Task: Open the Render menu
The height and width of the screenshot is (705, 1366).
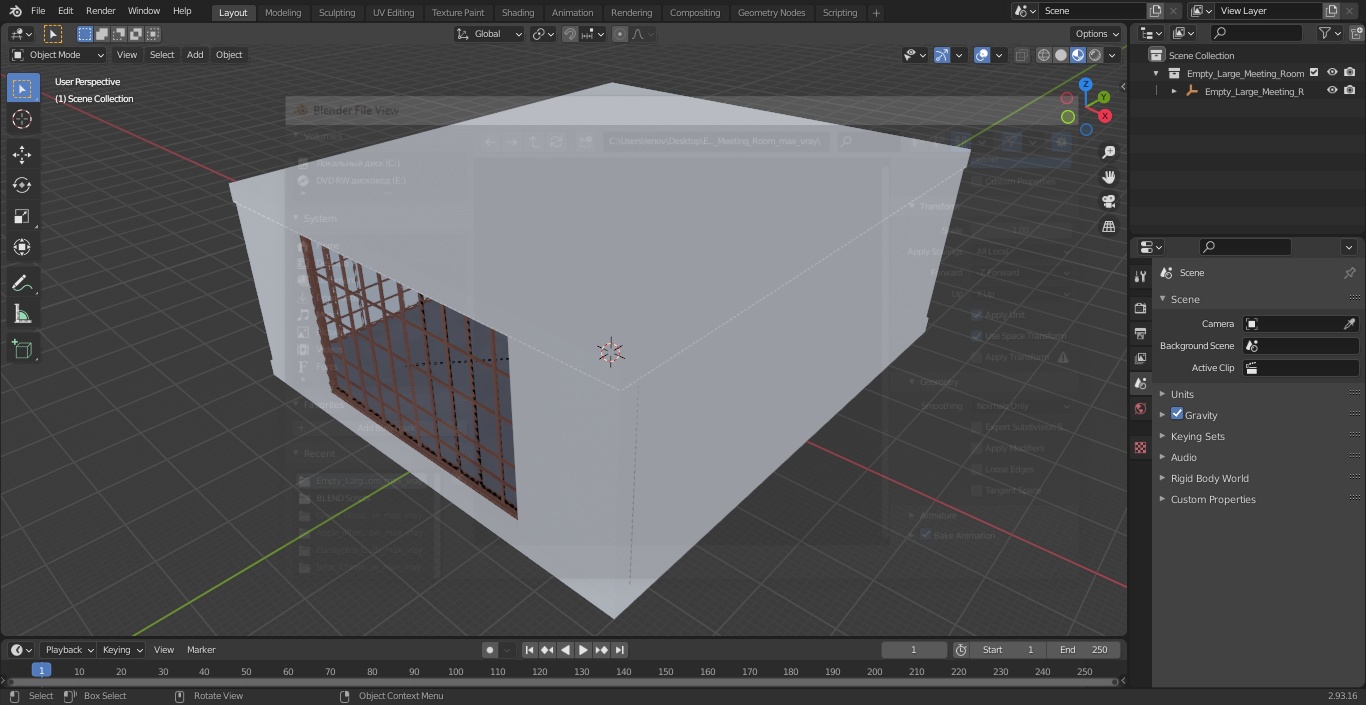Action: coord(100,10)
